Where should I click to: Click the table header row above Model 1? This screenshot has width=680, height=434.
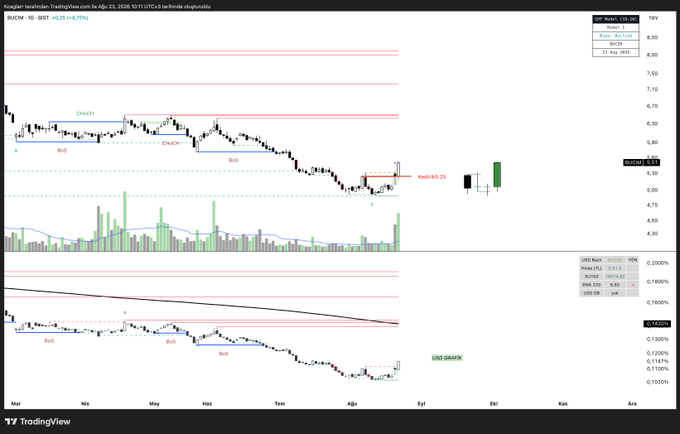tap(615, 19)
